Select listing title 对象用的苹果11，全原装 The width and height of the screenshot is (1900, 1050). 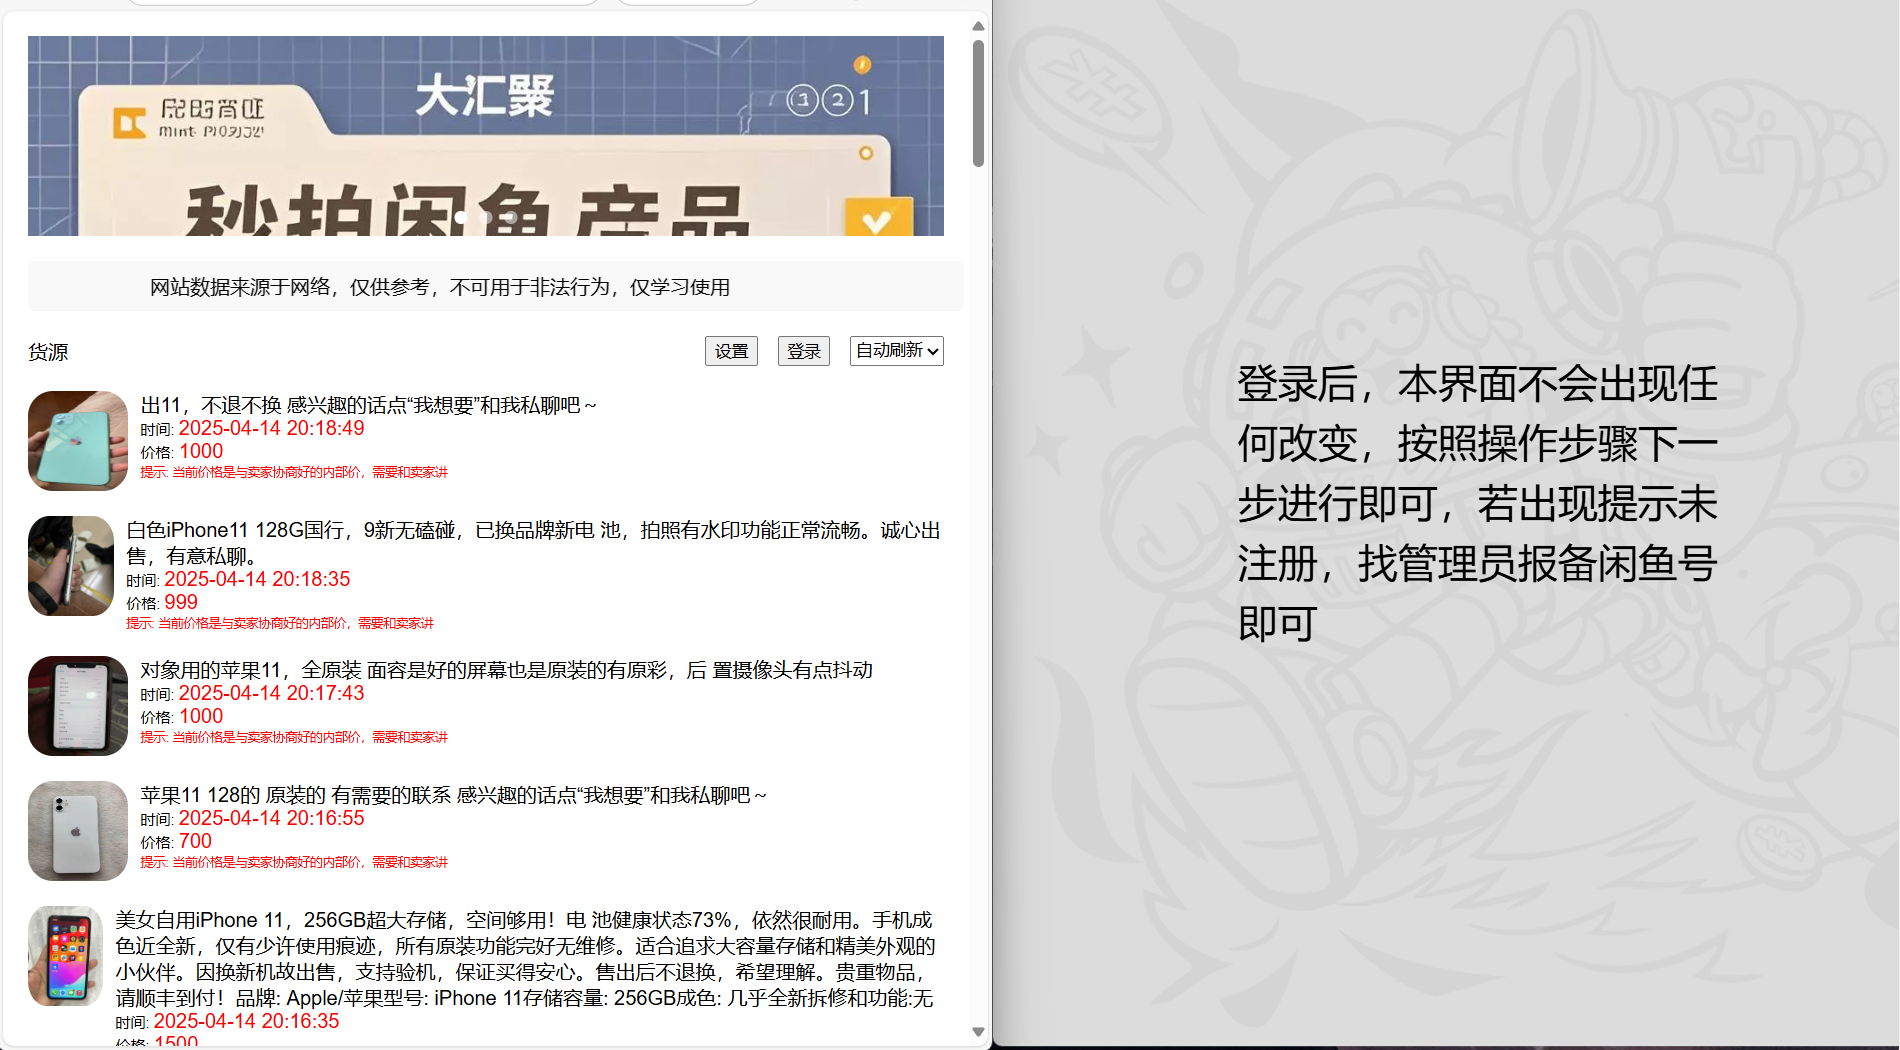506,670
